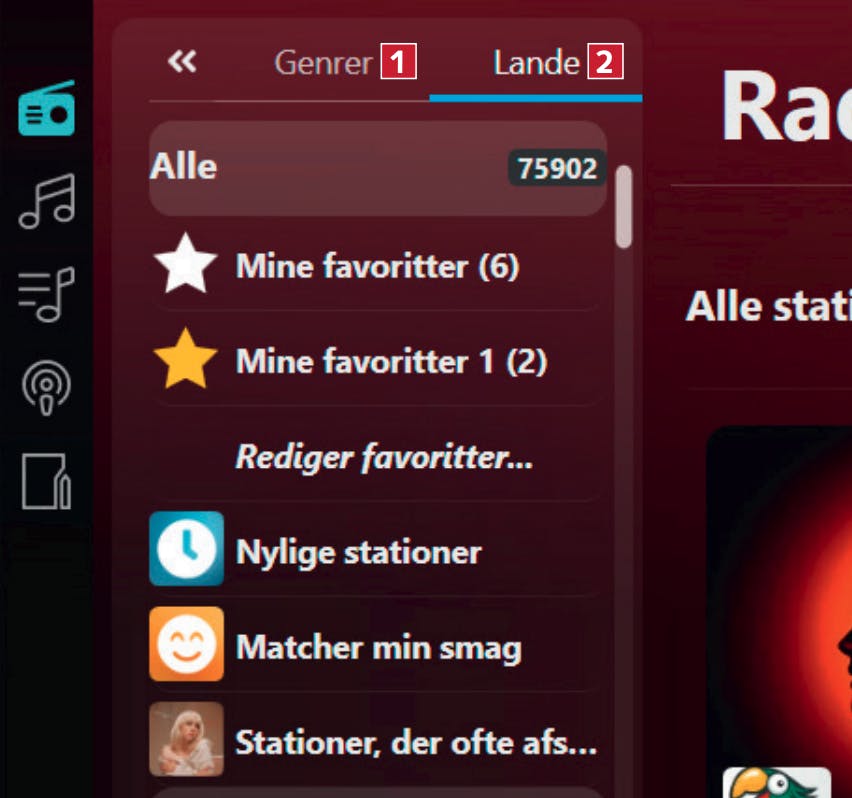Open Nylige stationer
Image resolution: width=852 pixels, height=798 pixels.
tap(359, 552)
